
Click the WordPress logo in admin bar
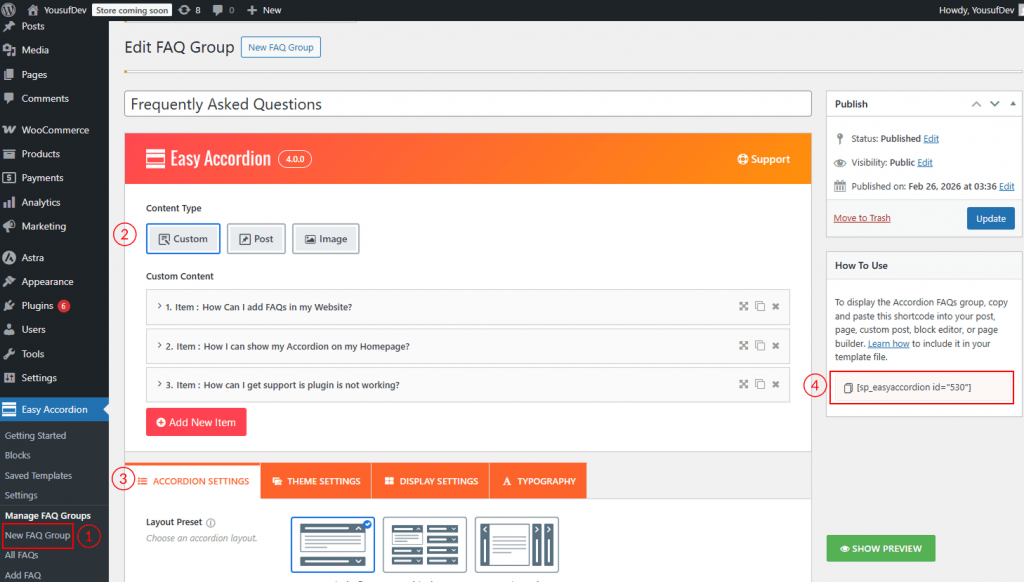10,10
